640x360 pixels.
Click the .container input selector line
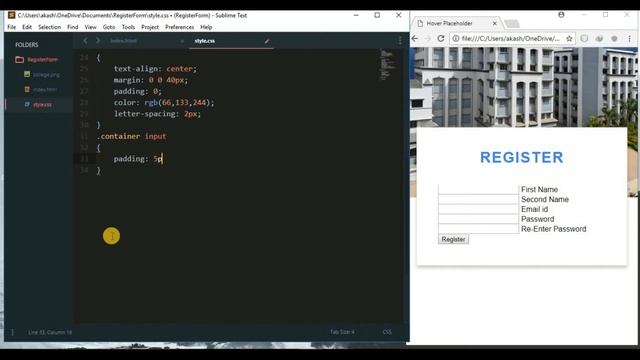pos(131,136)
